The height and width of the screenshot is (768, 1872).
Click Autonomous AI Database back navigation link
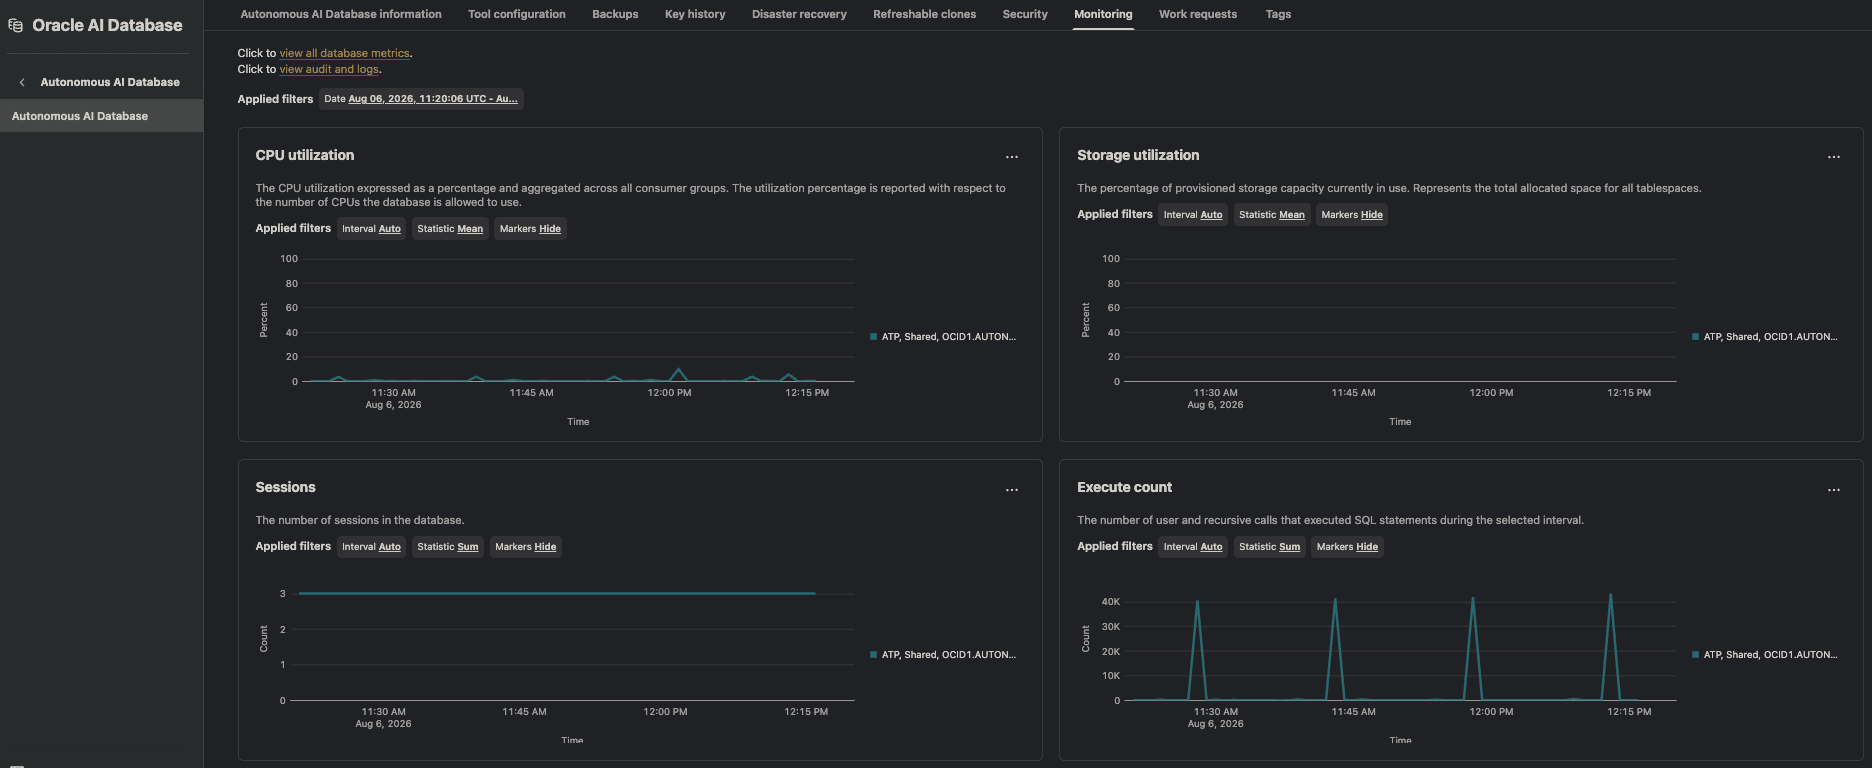point(110,82)
